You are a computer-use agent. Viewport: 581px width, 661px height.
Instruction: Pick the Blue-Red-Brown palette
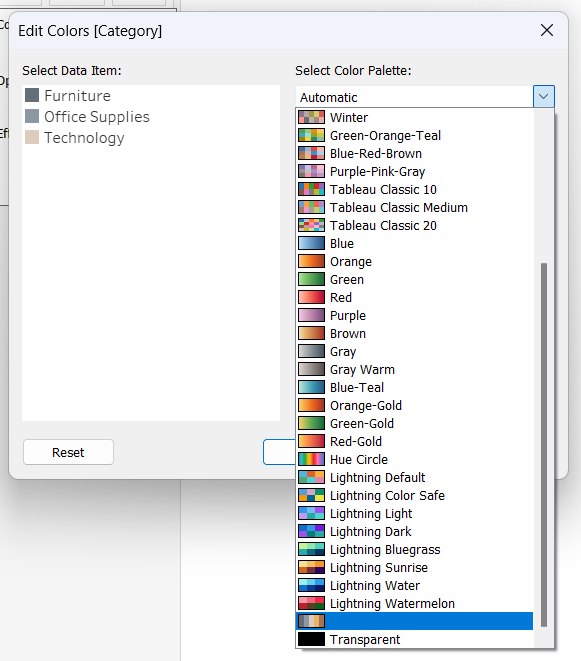pyautogui.click(x=414, y=153)
